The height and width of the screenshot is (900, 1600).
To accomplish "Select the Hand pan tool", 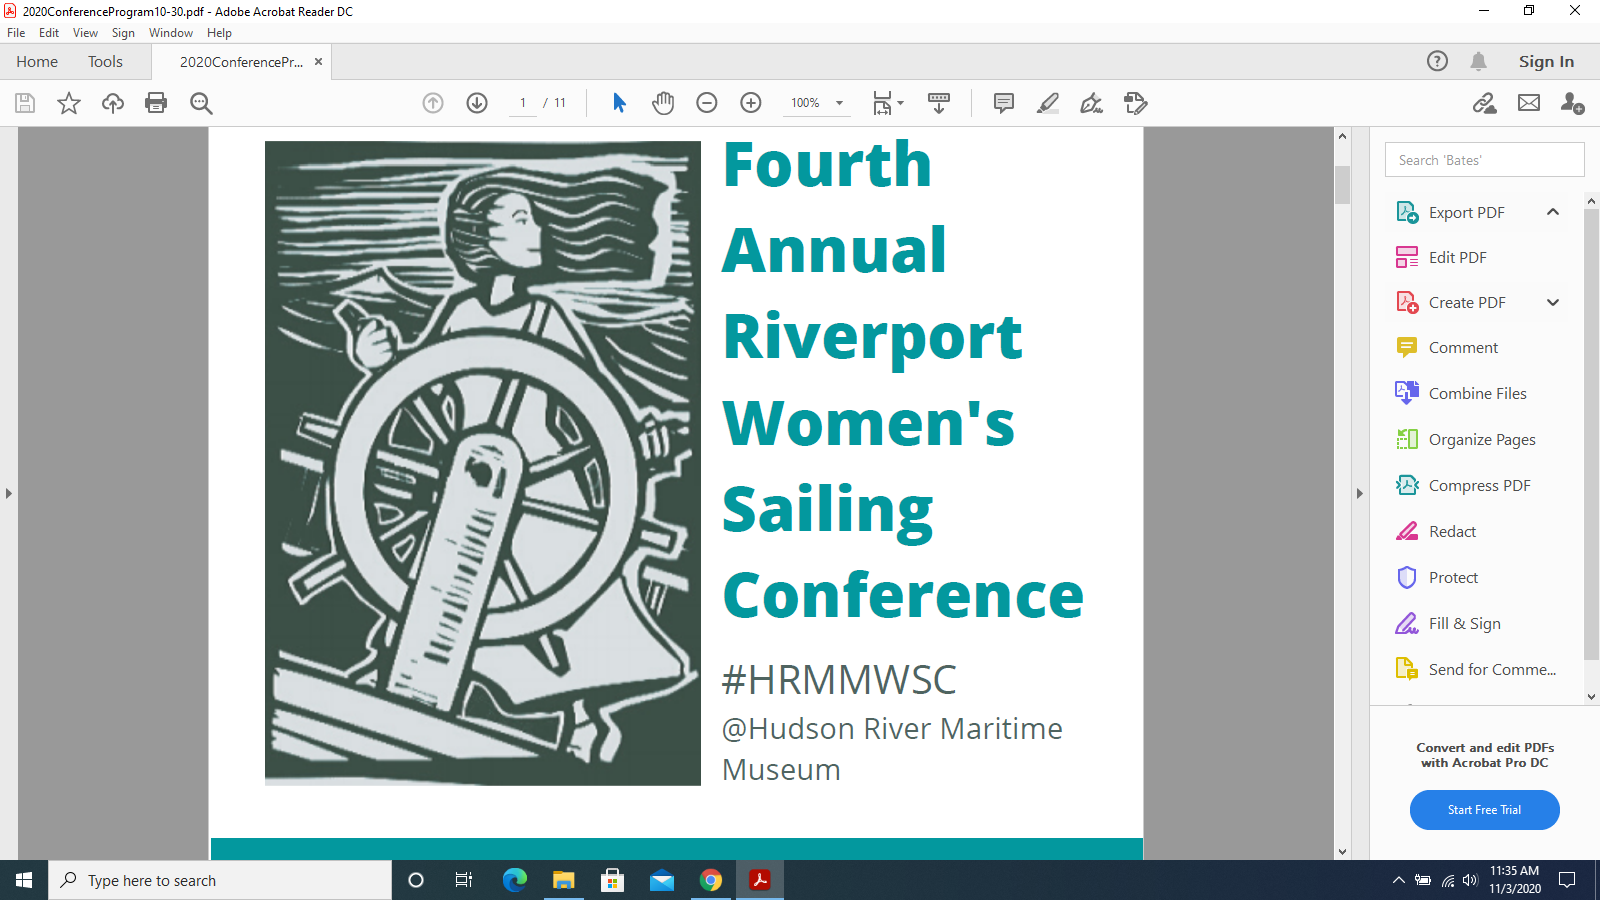I will pyautogui.click(x=663, y=103).
